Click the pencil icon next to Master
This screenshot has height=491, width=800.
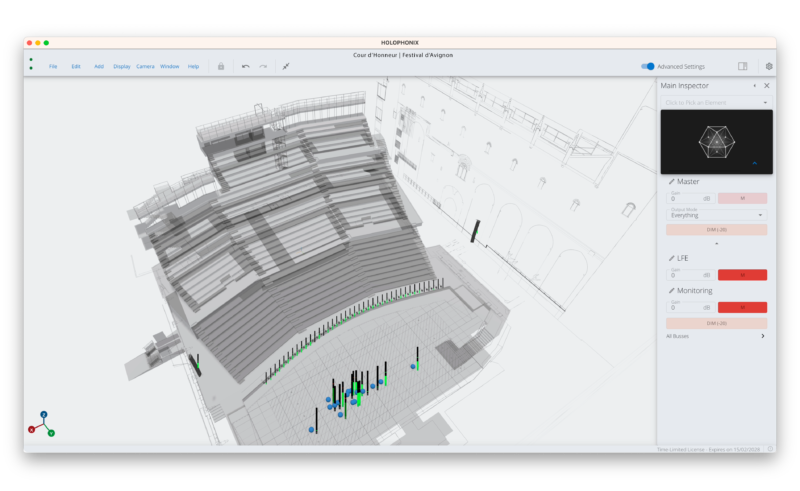671,182
